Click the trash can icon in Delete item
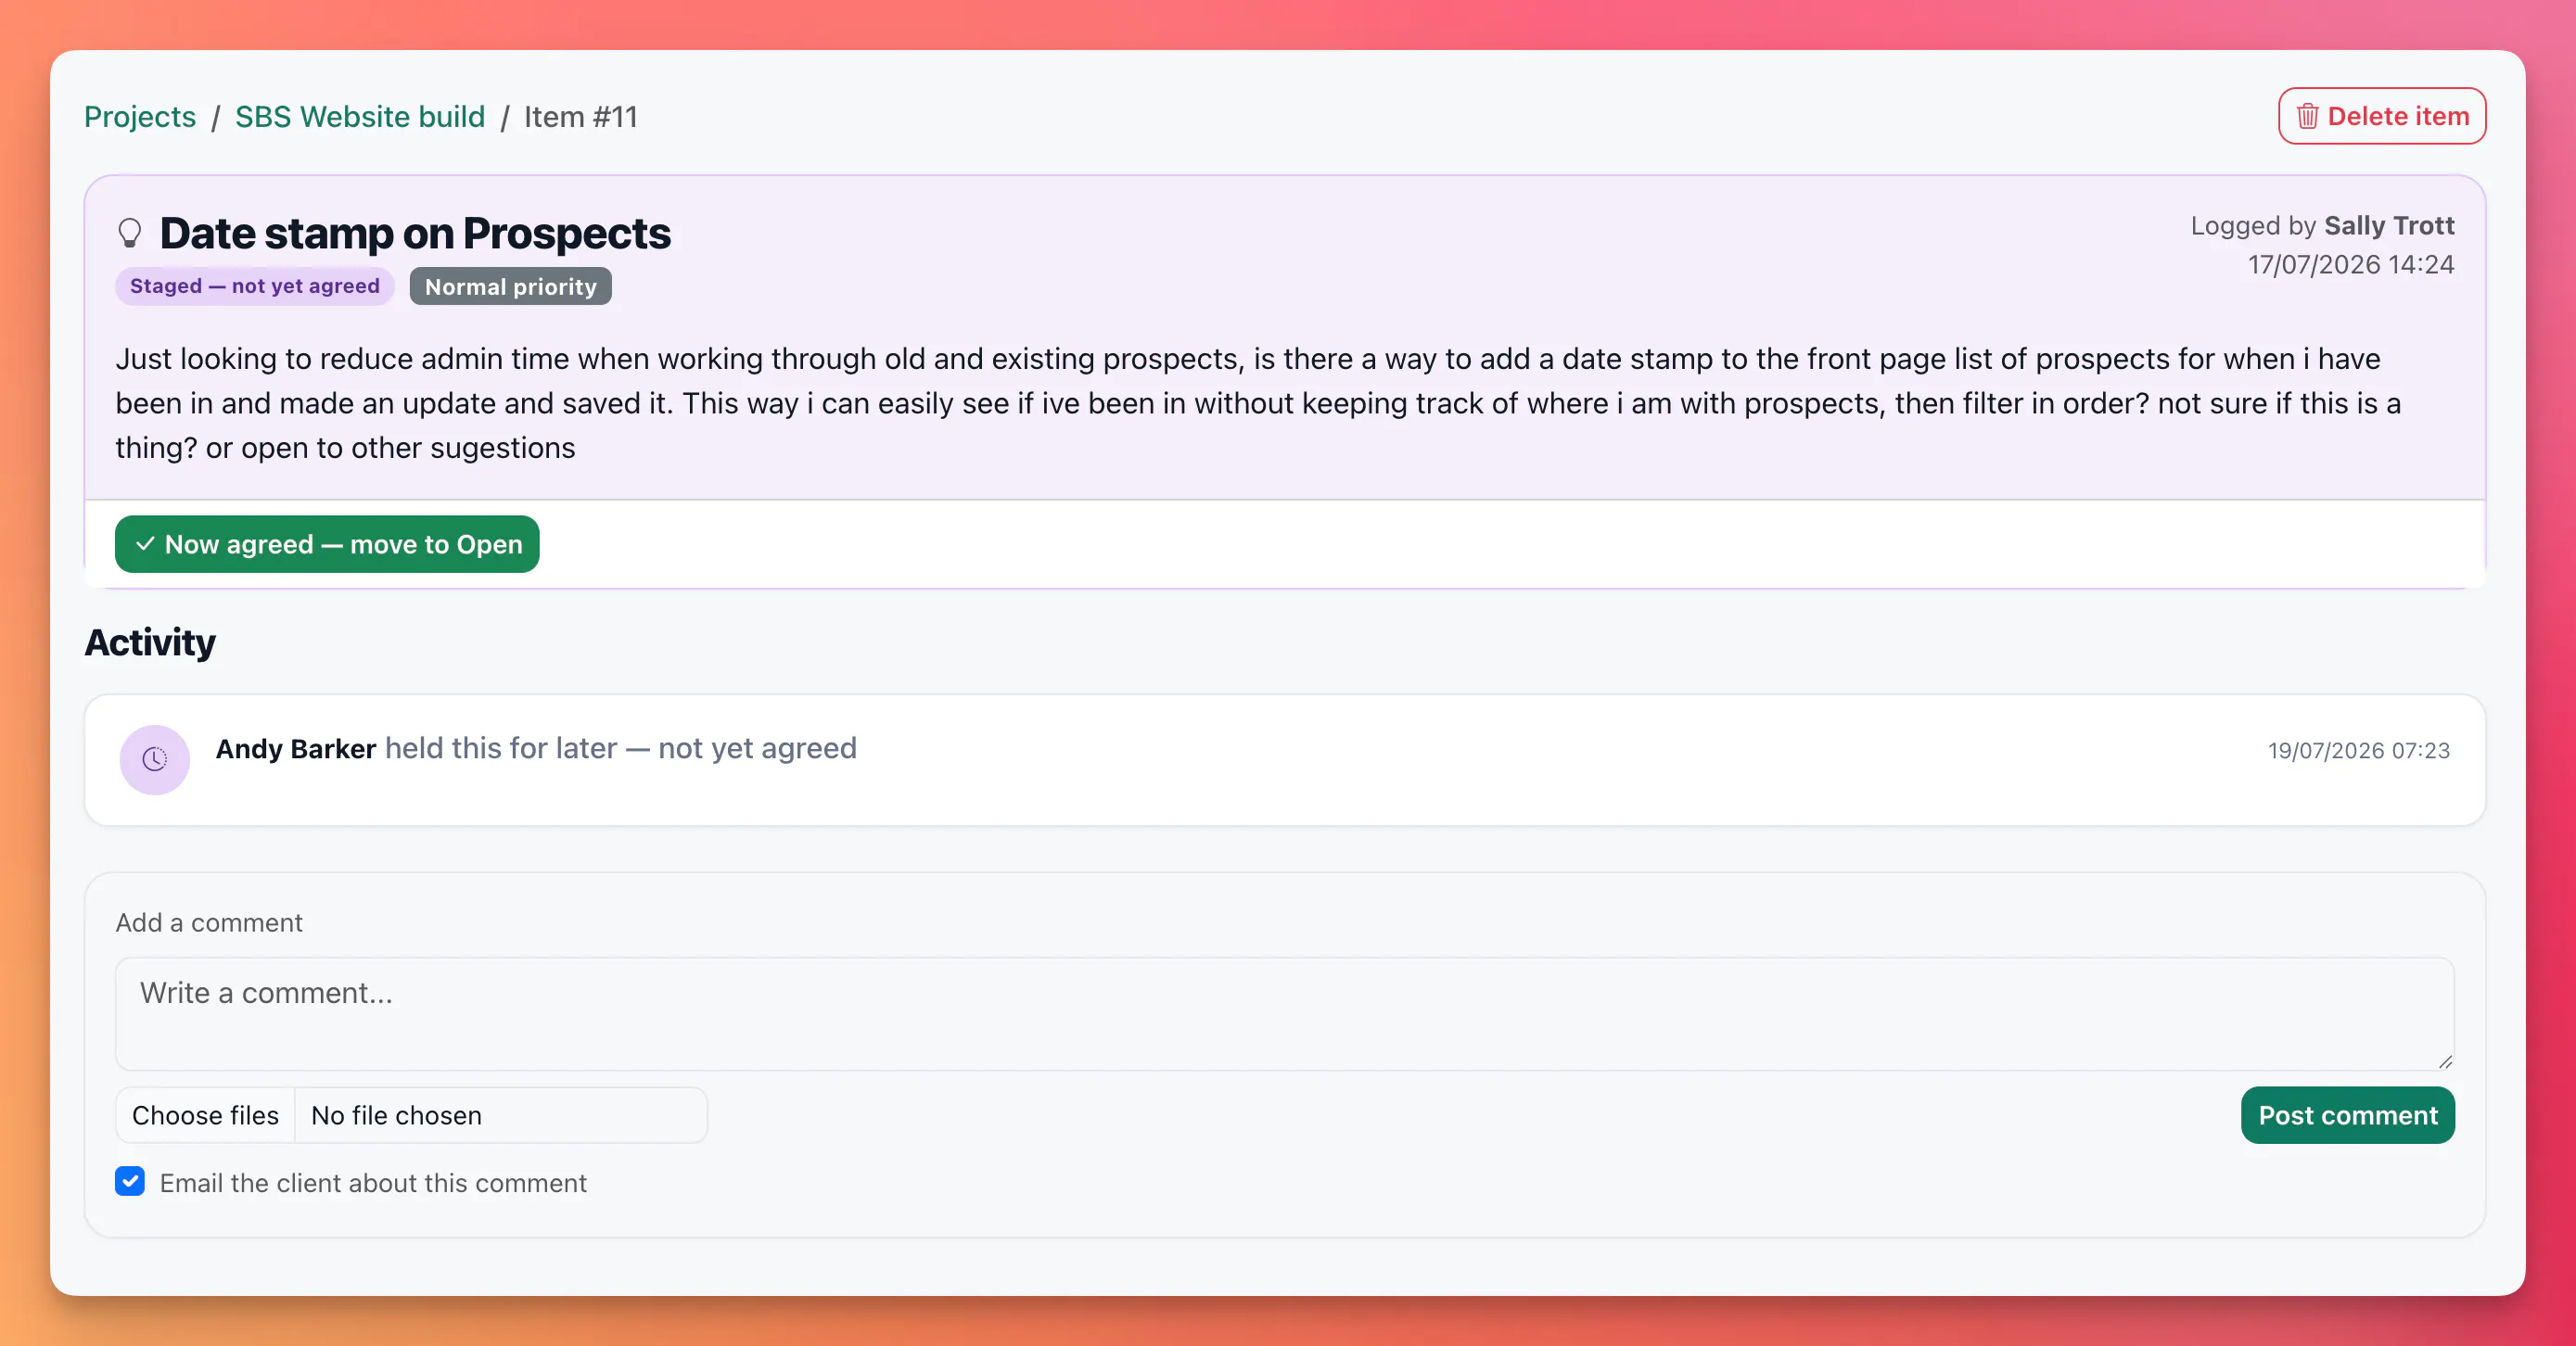The width and height of the screenshot is (2576, 1346). tap(2307, 117)
